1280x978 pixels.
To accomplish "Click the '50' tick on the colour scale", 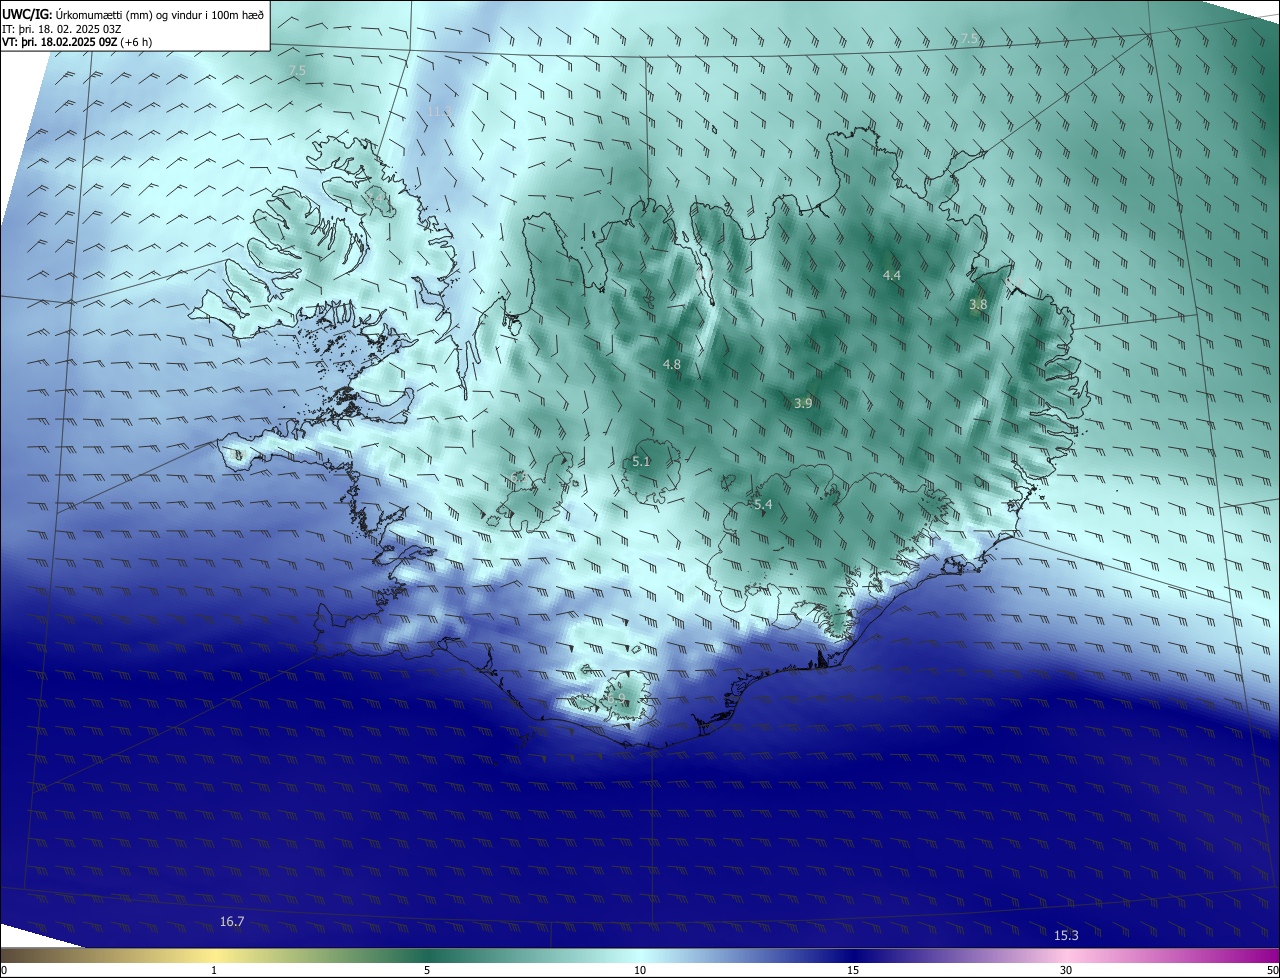I will coord(1272,970).
